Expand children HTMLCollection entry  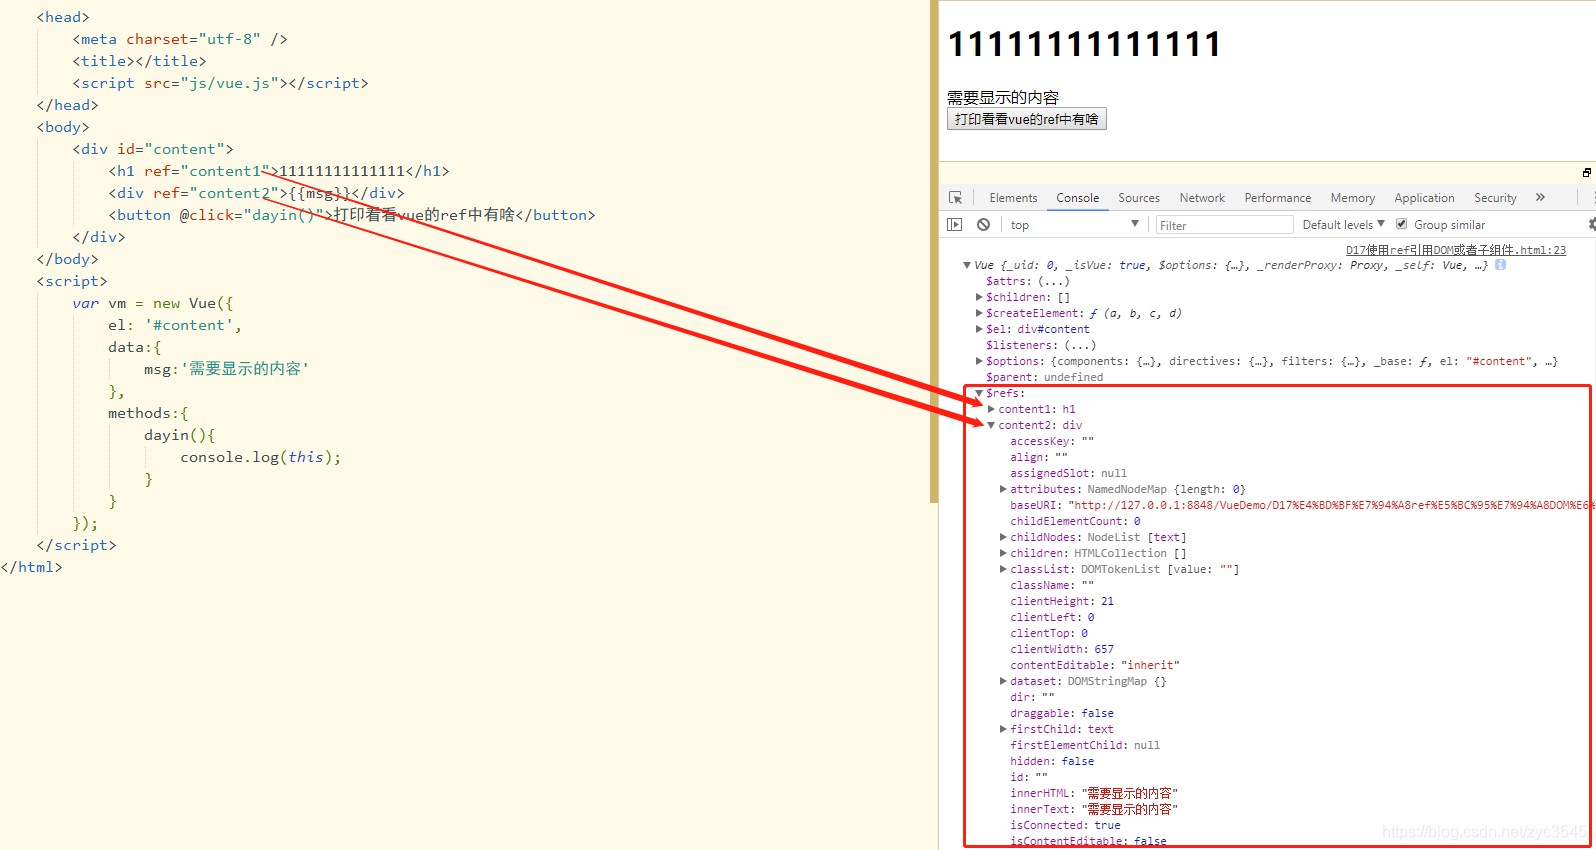(1003, 553)
